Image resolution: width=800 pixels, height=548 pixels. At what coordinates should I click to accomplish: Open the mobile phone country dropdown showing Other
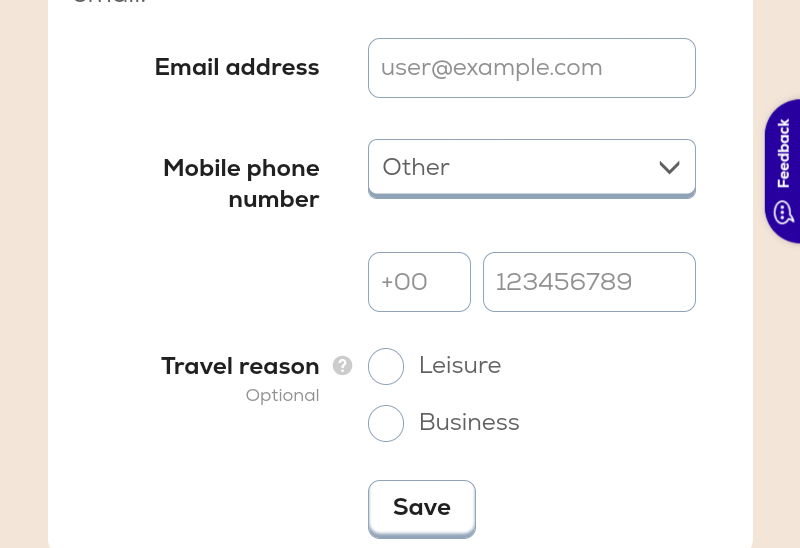point(532,168)
